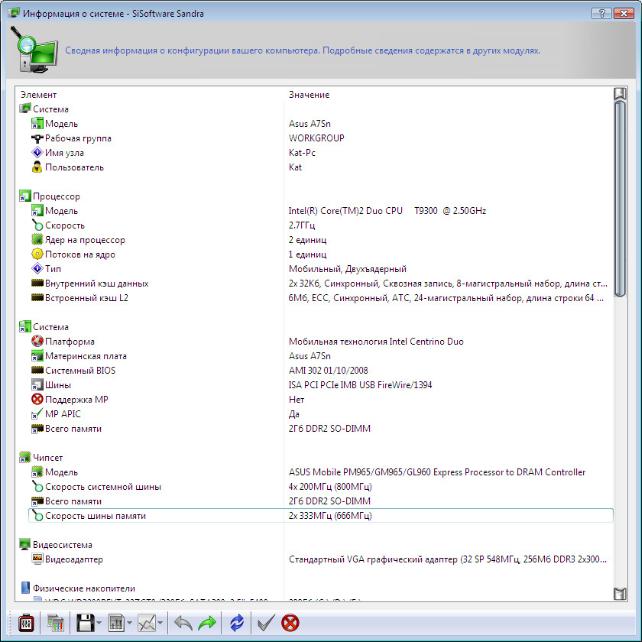The width and height of the screenshot is (642, 642).
Task: Select 'Платформа' red icon
Action: [37, 341]
